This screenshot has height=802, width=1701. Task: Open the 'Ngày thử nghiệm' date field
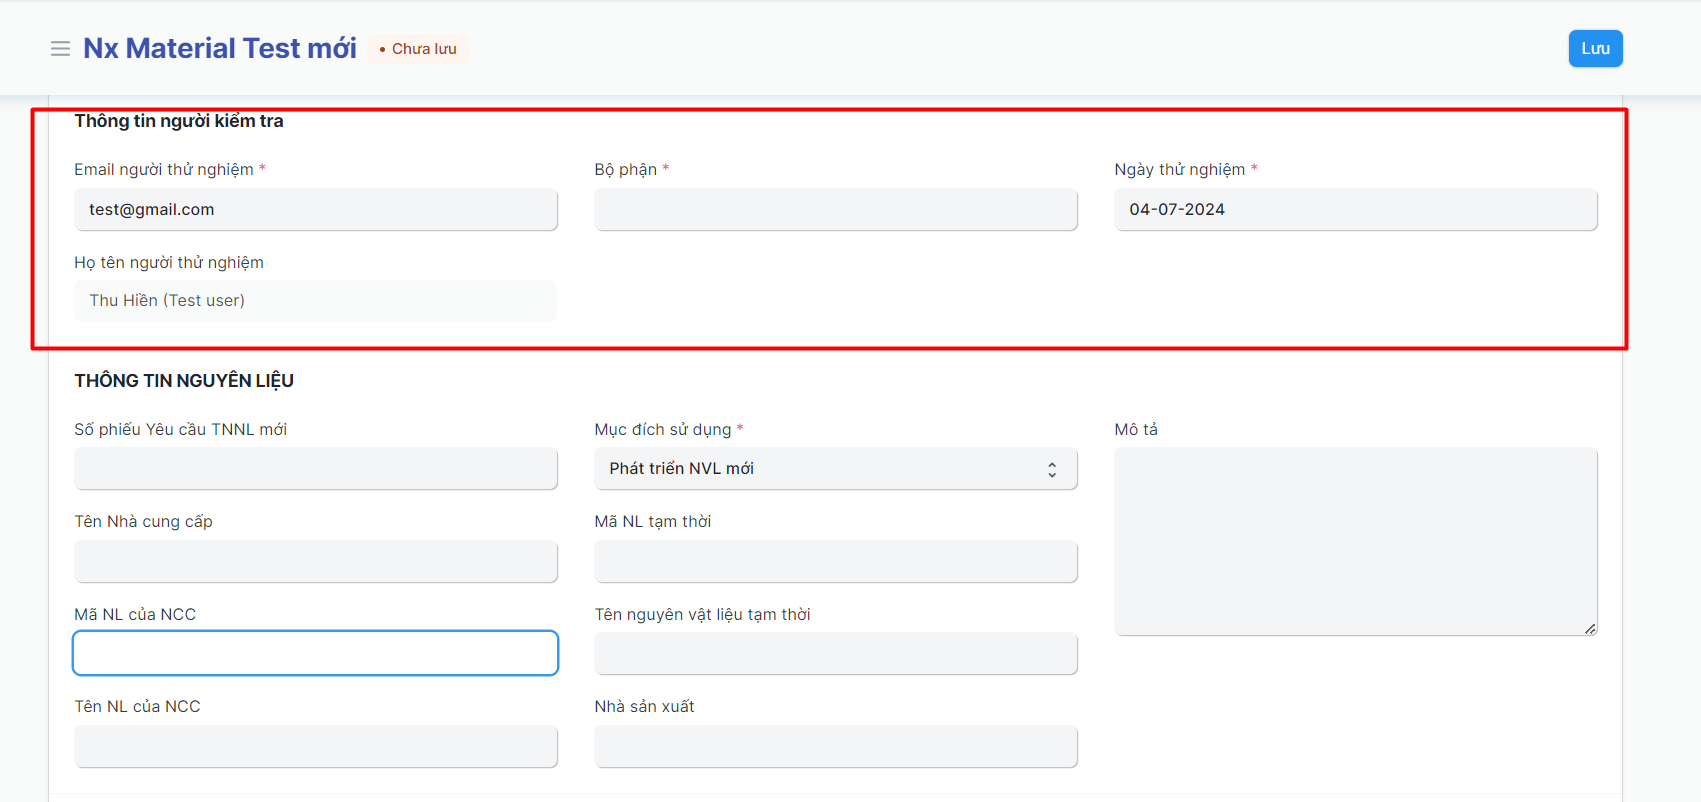(1355, 210)
